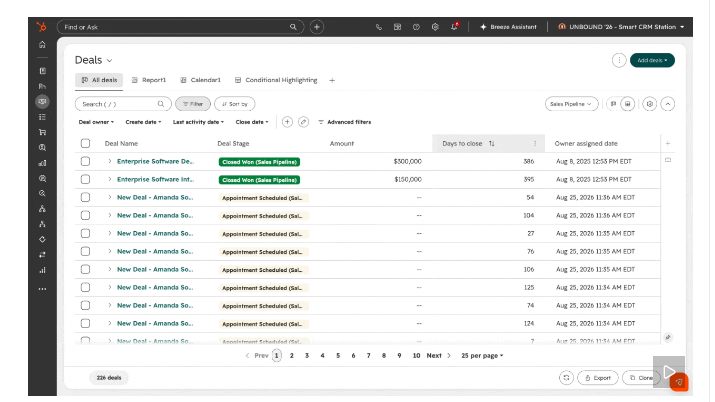
Task: Go to page 2 of deals
Action: coord(292,356)
